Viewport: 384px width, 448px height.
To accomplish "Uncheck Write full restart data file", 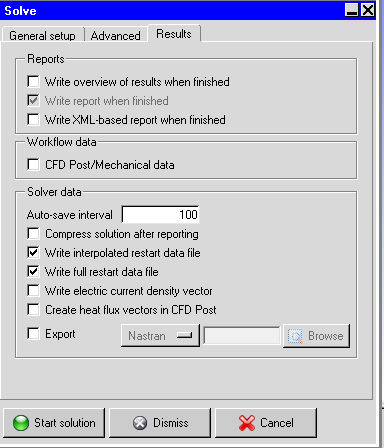I will tap(33, 272).
